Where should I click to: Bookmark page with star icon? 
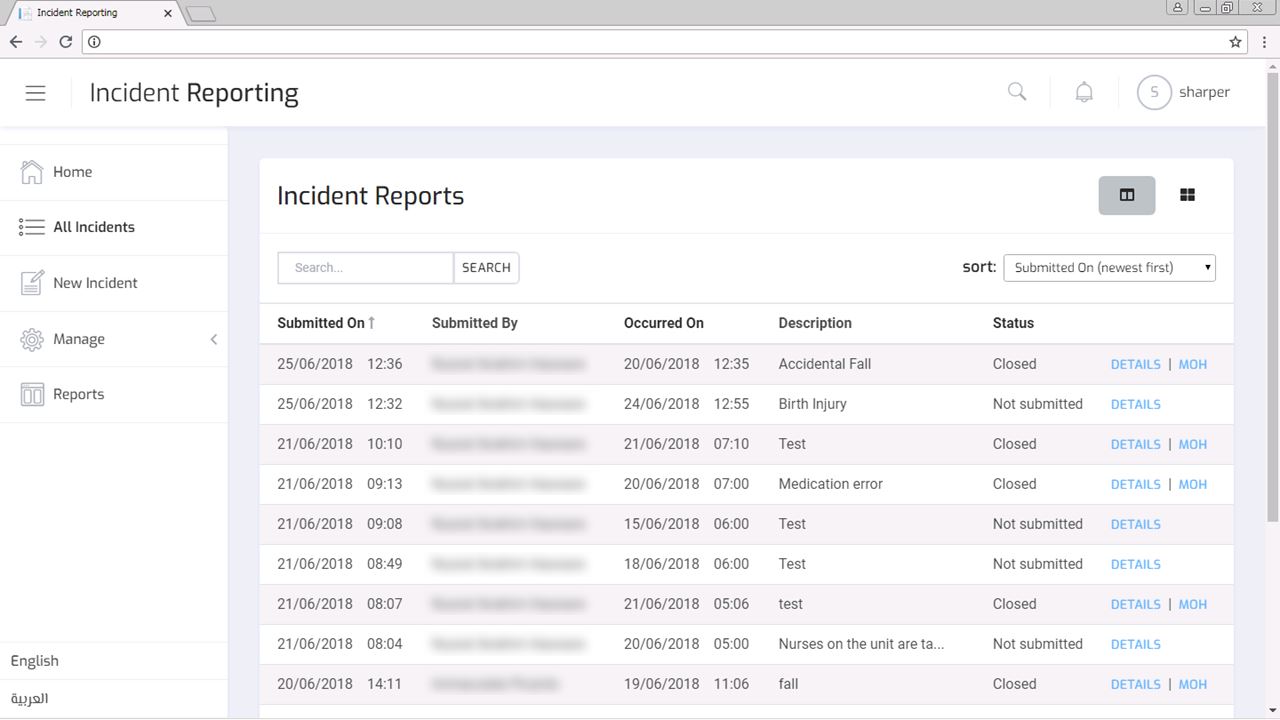click(1236, 42)
